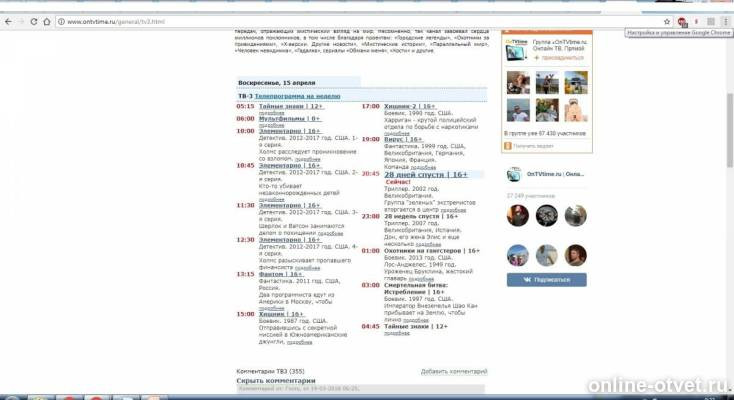Open 'Тайные знаки | 12+' at 05:15
This screenshot has width=734, height=400.
pyautogui.click(x=291, y=106)
